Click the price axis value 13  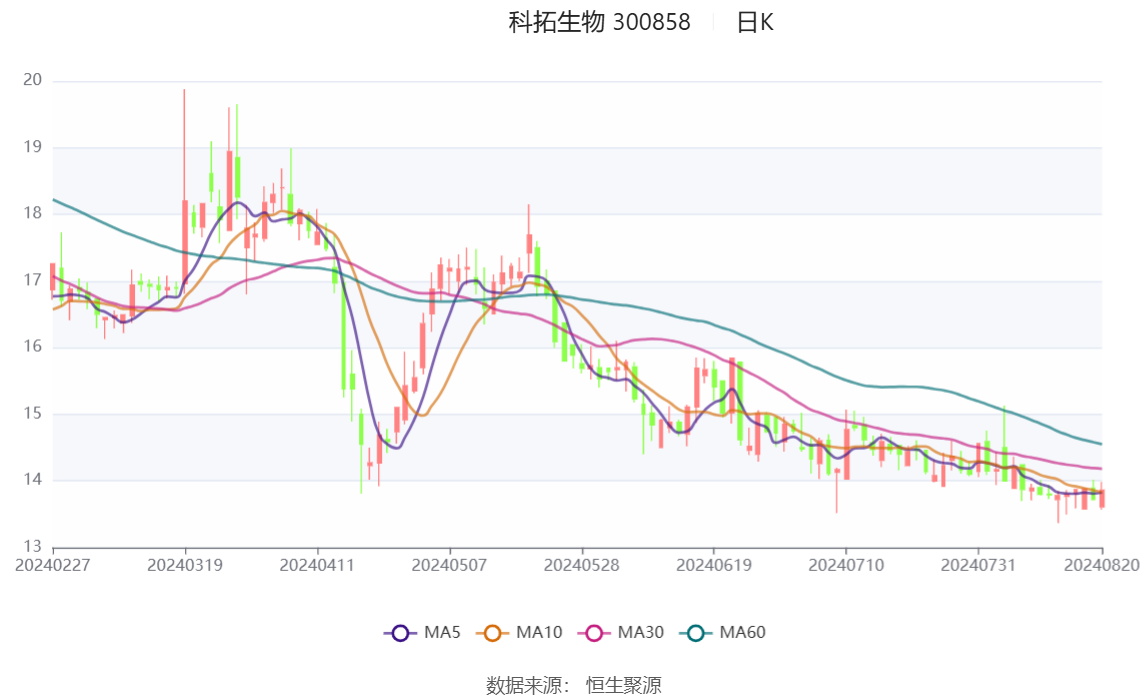pos(33,547)
